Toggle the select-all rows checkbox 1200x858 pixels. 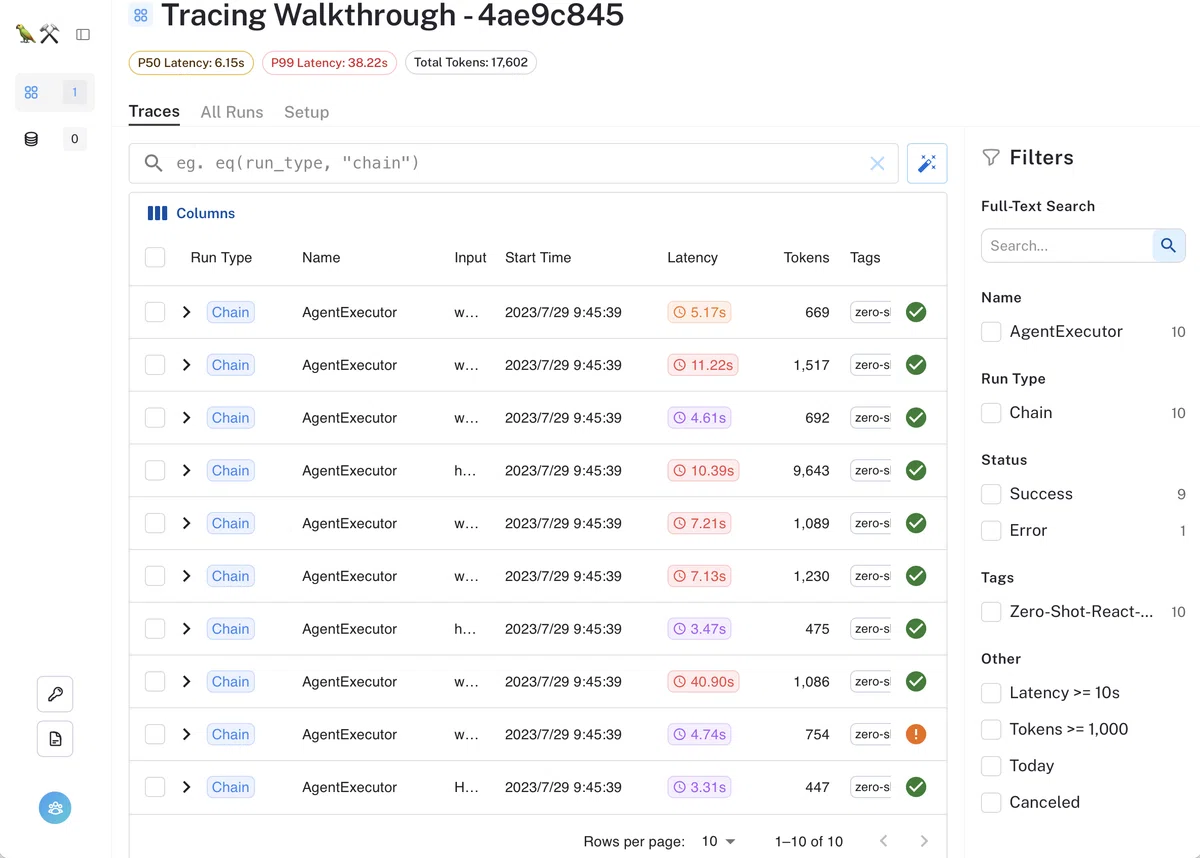[x=155, y=257]
